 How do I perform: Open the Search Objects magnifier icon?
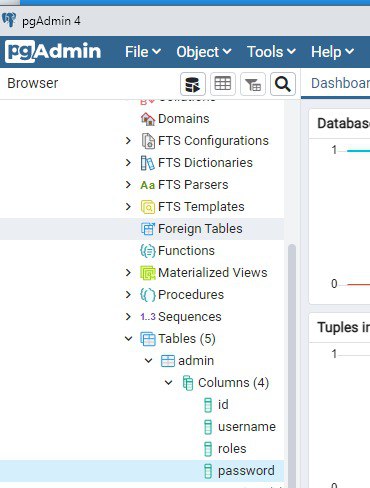(283, 84)
